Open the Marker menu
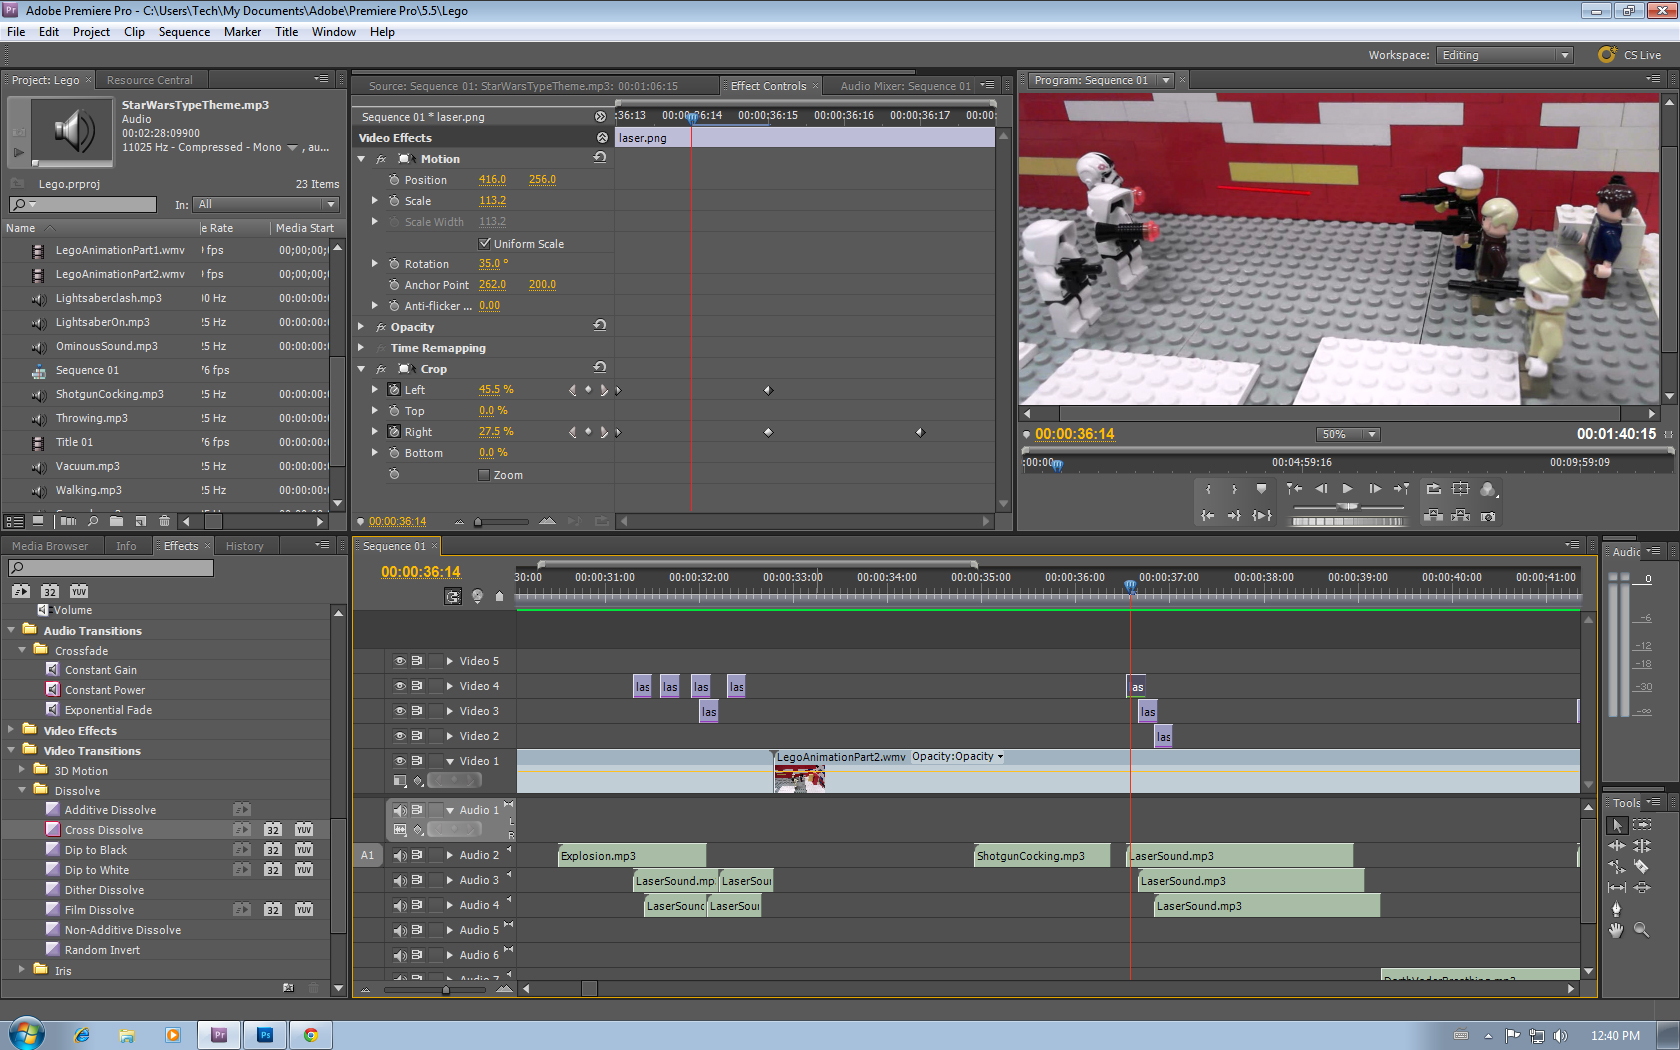Viewport: 1680px width, 1050px height. pos(242,32)
